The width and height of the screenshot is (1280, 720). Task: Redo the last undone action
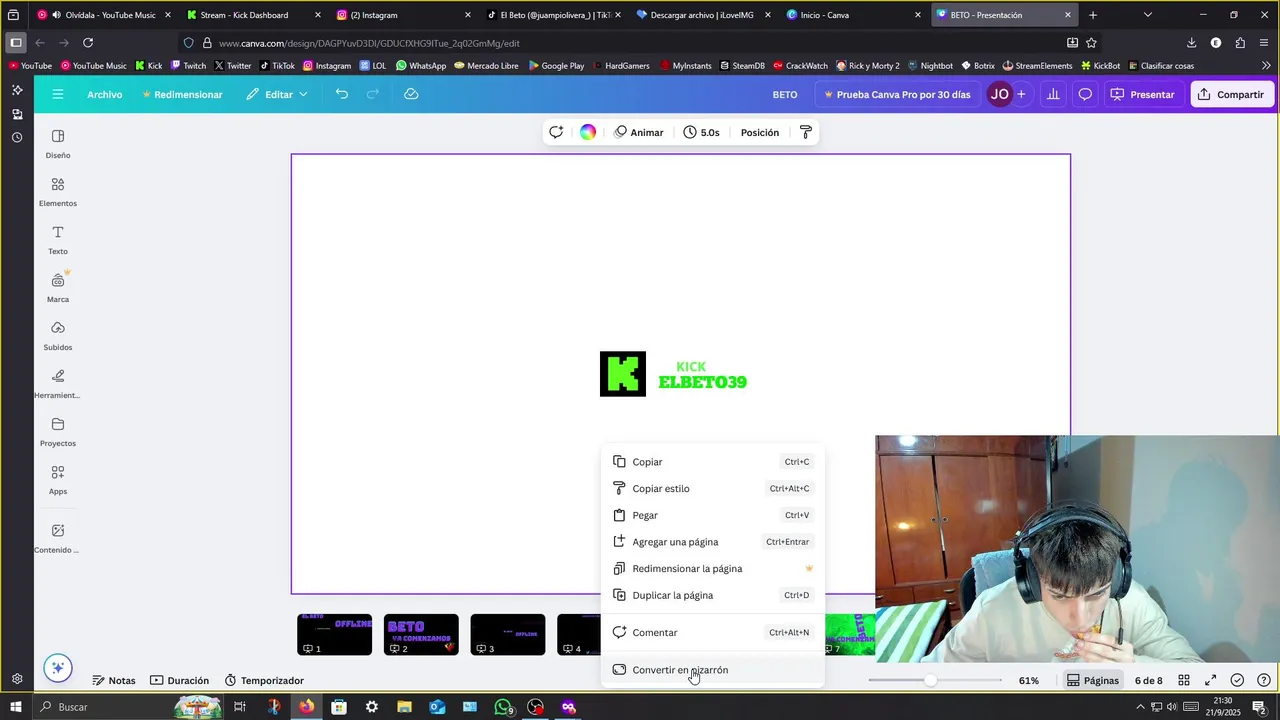(x=373, y=94)
